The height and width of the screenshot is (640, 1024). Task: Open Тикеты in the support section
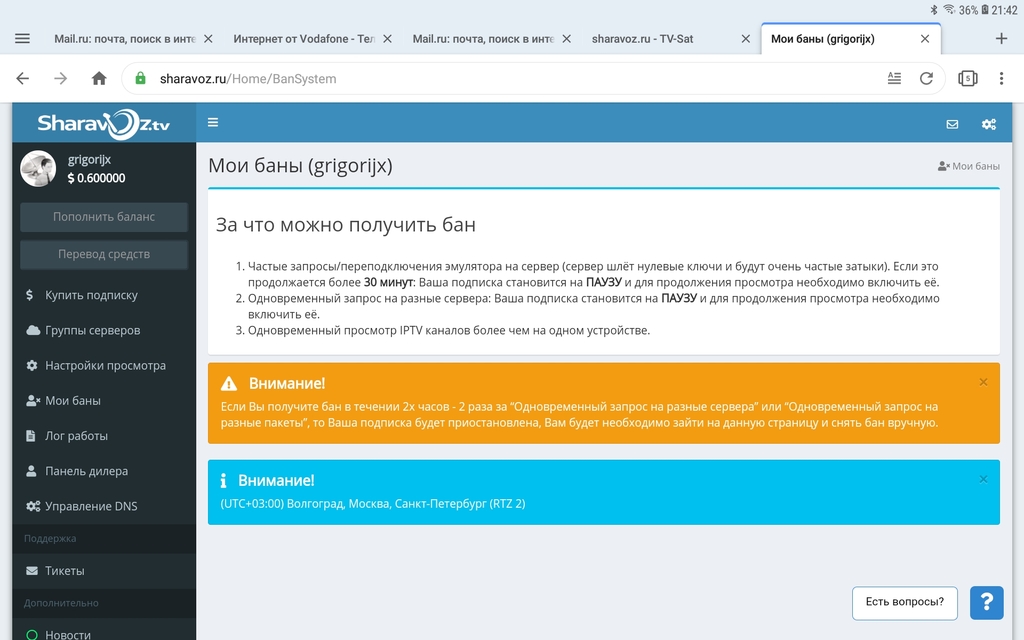(104, 571)
